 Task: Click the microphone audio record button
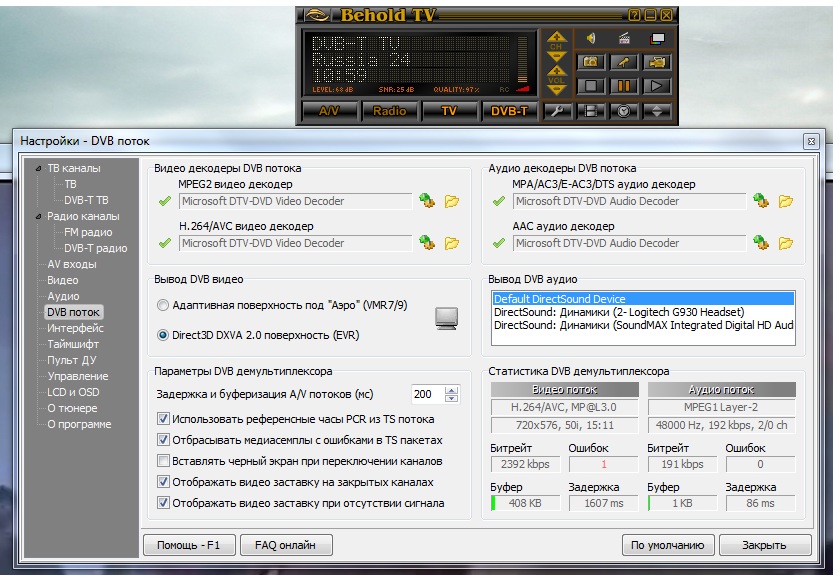click(624, 62)
